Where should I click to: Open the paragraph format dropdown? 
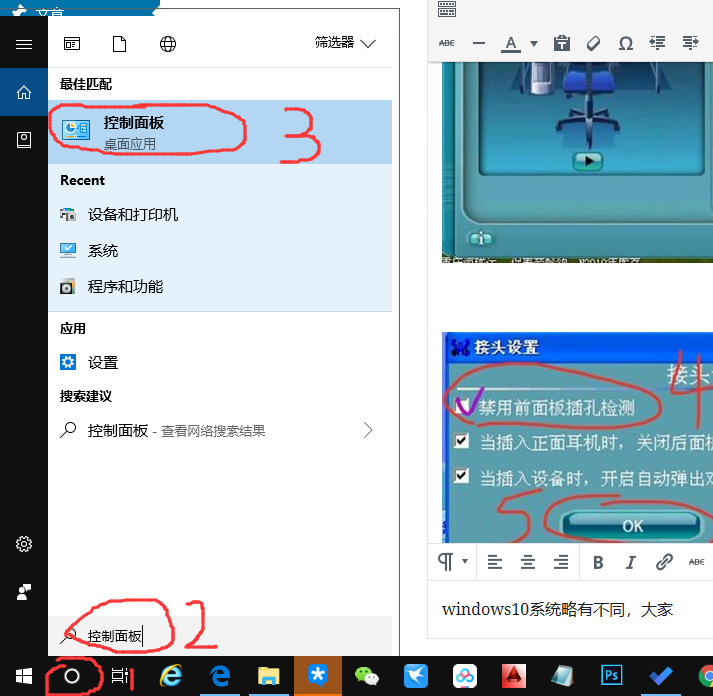[452, 562]
